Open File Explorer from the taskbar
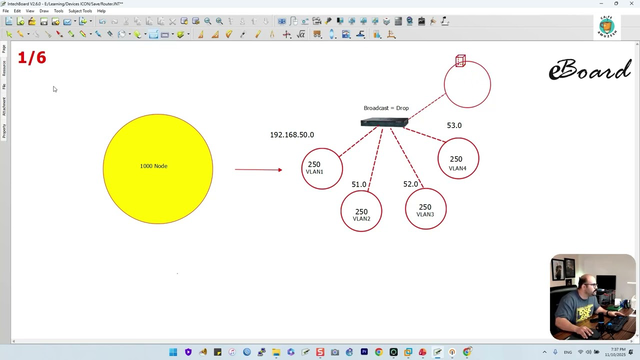The image size is (640, 360). 276,352
